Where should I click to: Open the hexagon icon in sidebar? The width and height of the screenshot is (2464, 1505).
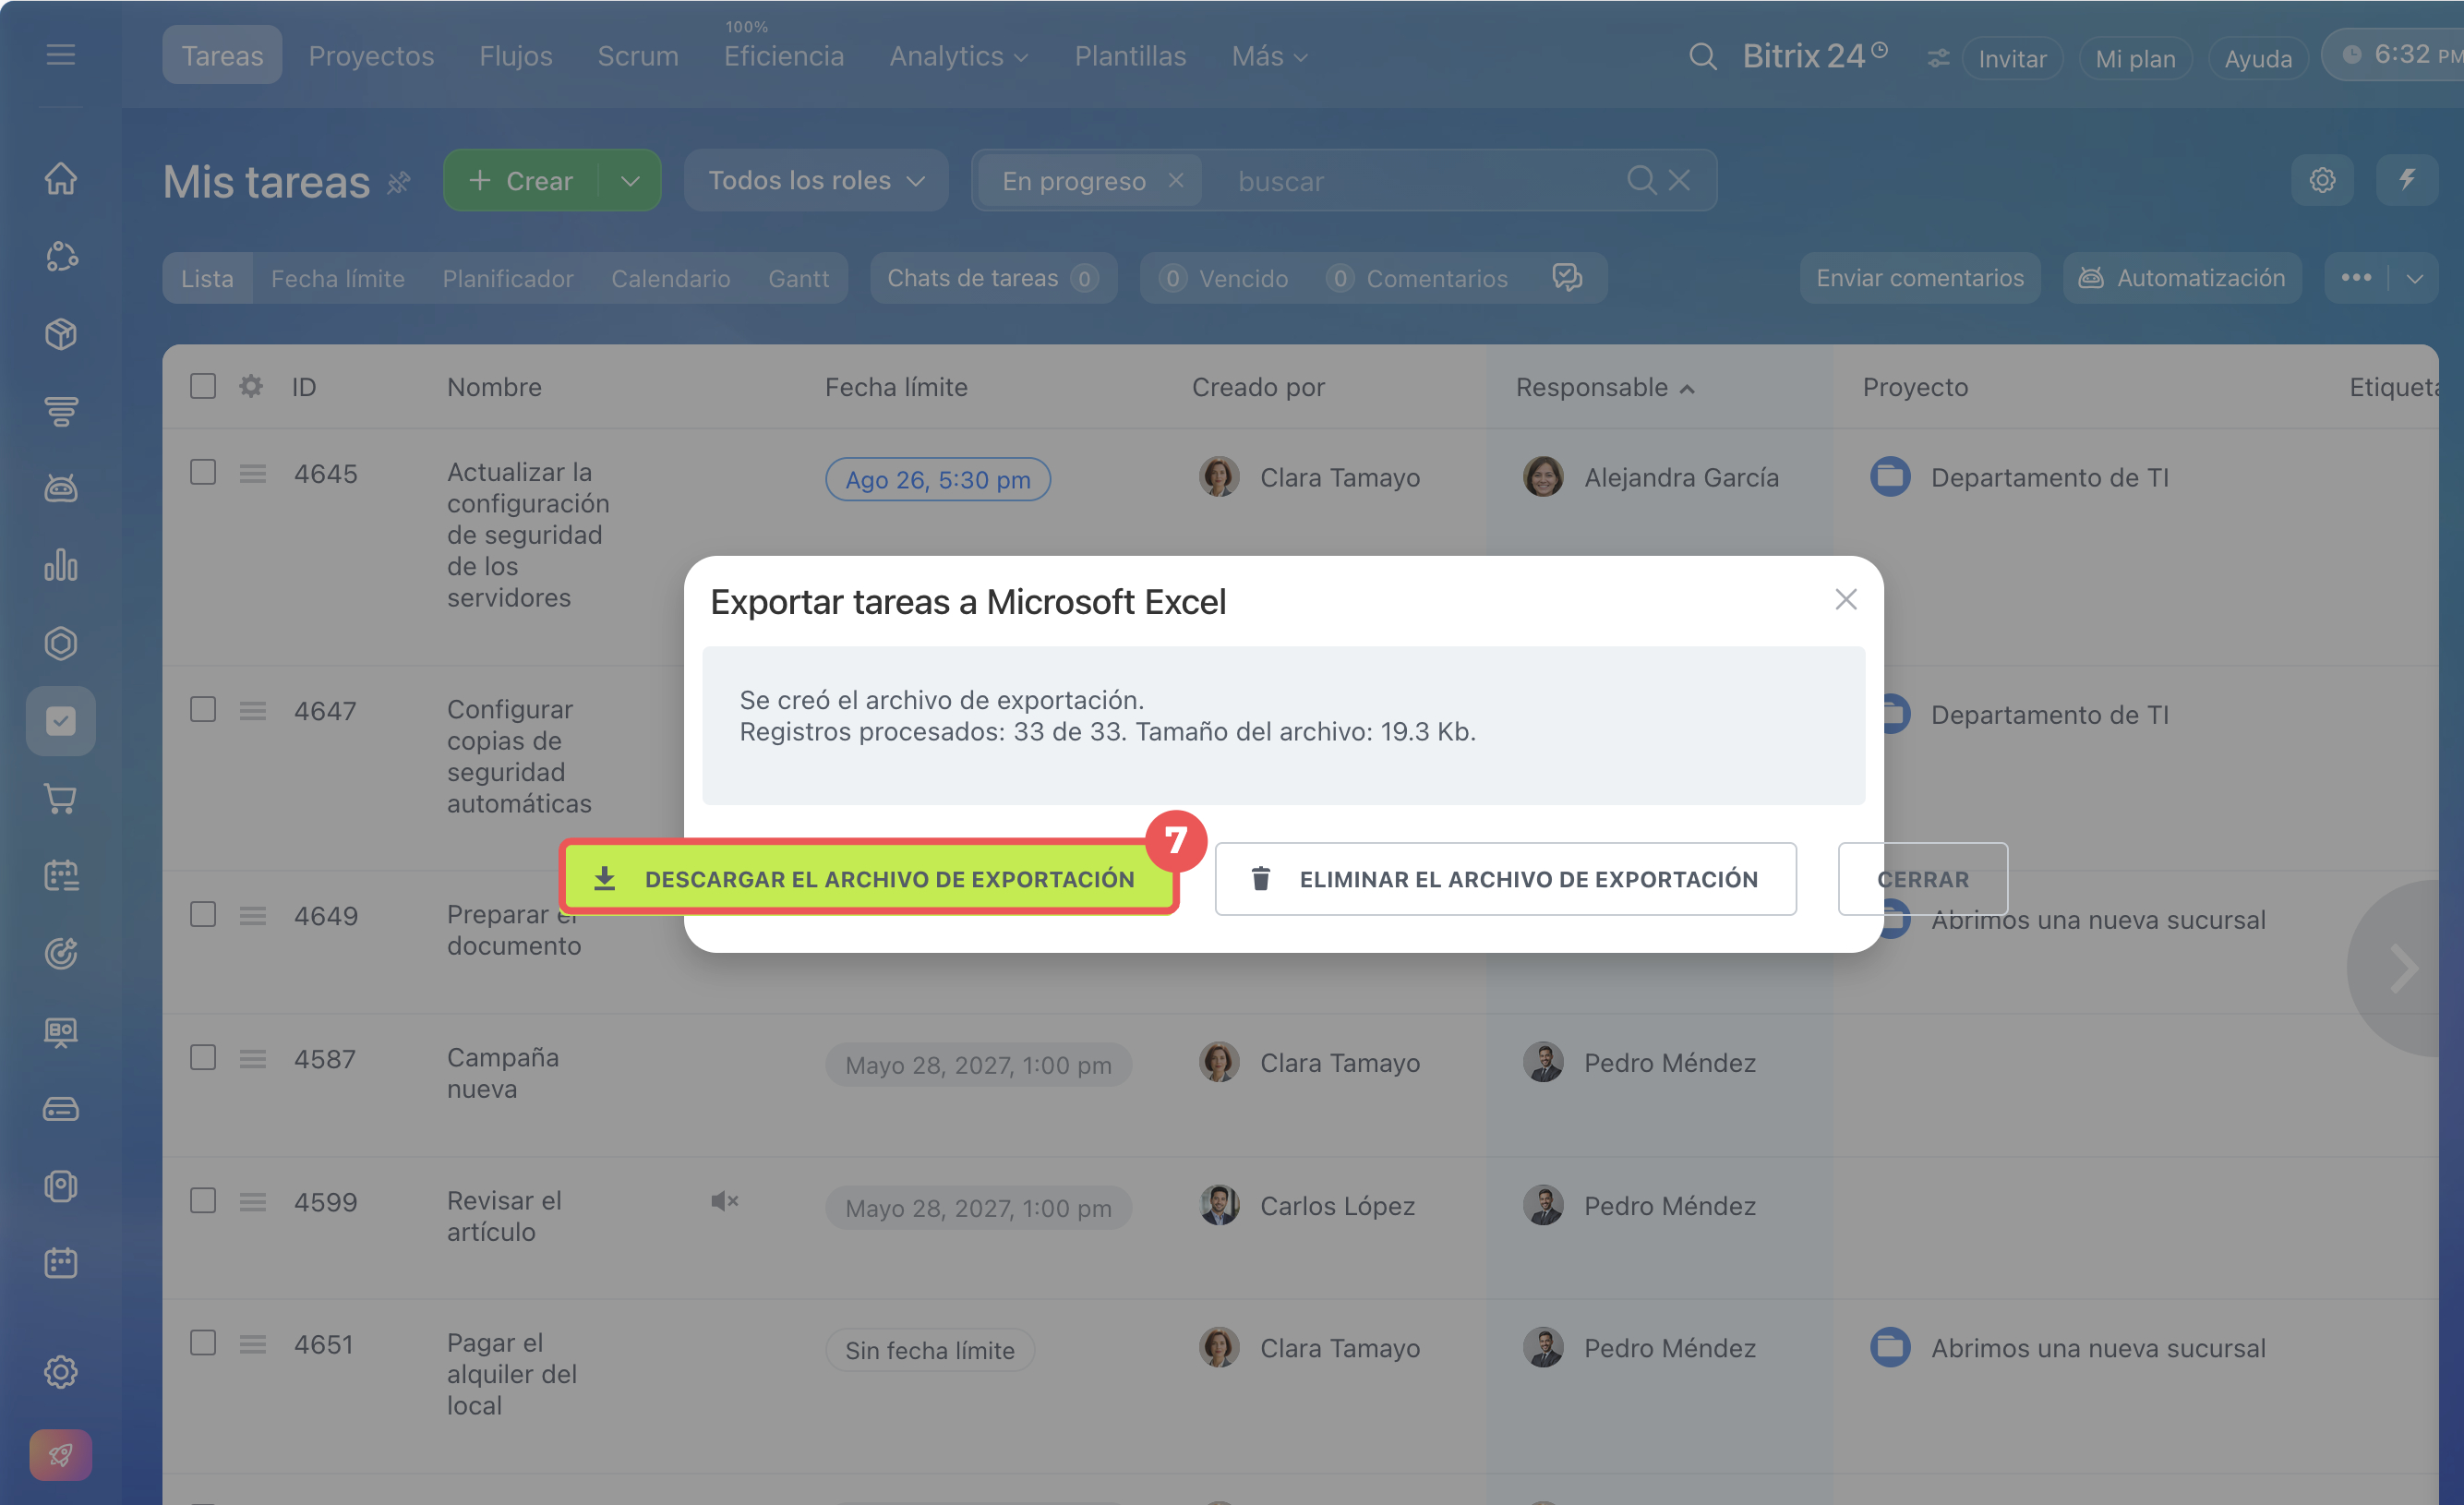(61, 643)
